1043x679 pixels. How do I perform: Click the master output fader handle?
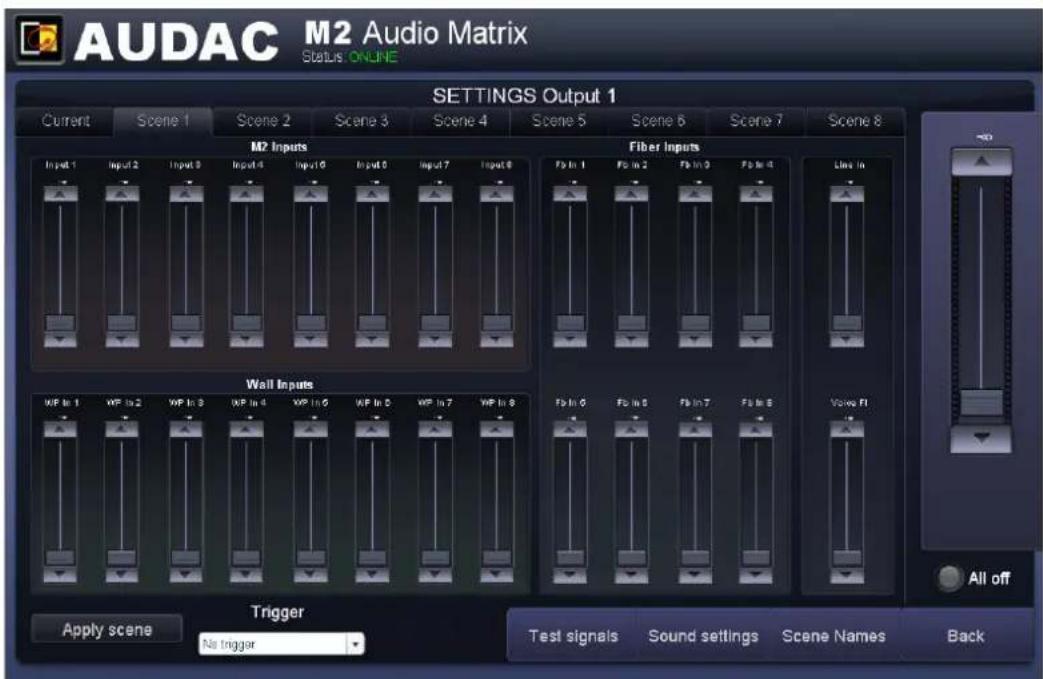coord(982,403)
